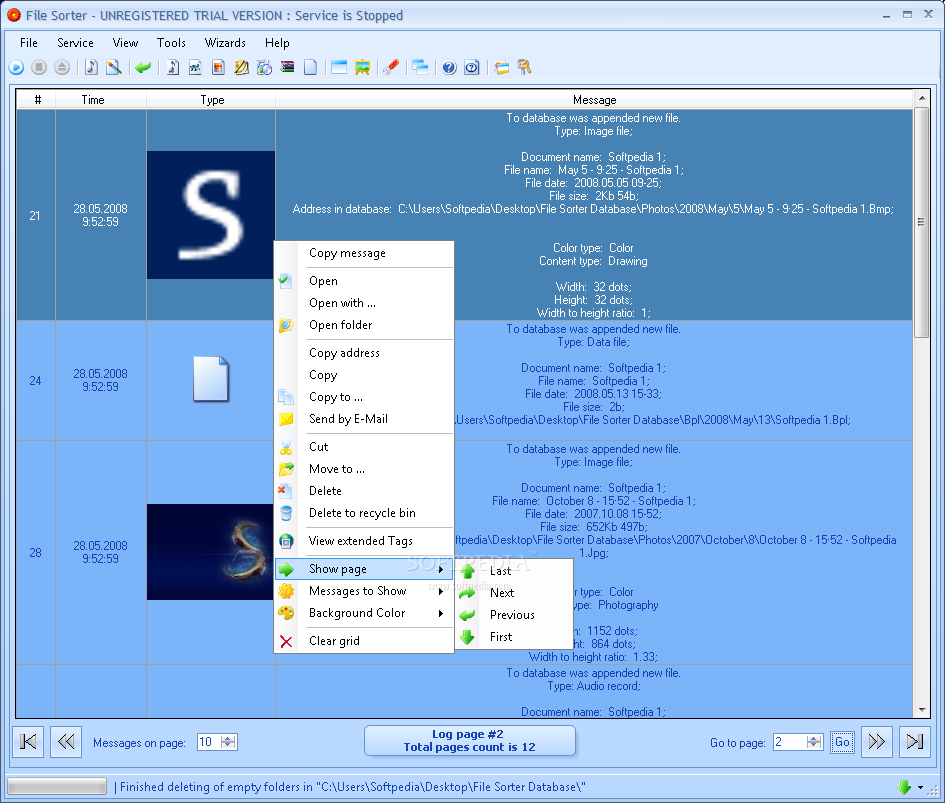Click the folder cards toolbar icon
Viewport: 945px width, 803px height.
[x=501, y=68]
